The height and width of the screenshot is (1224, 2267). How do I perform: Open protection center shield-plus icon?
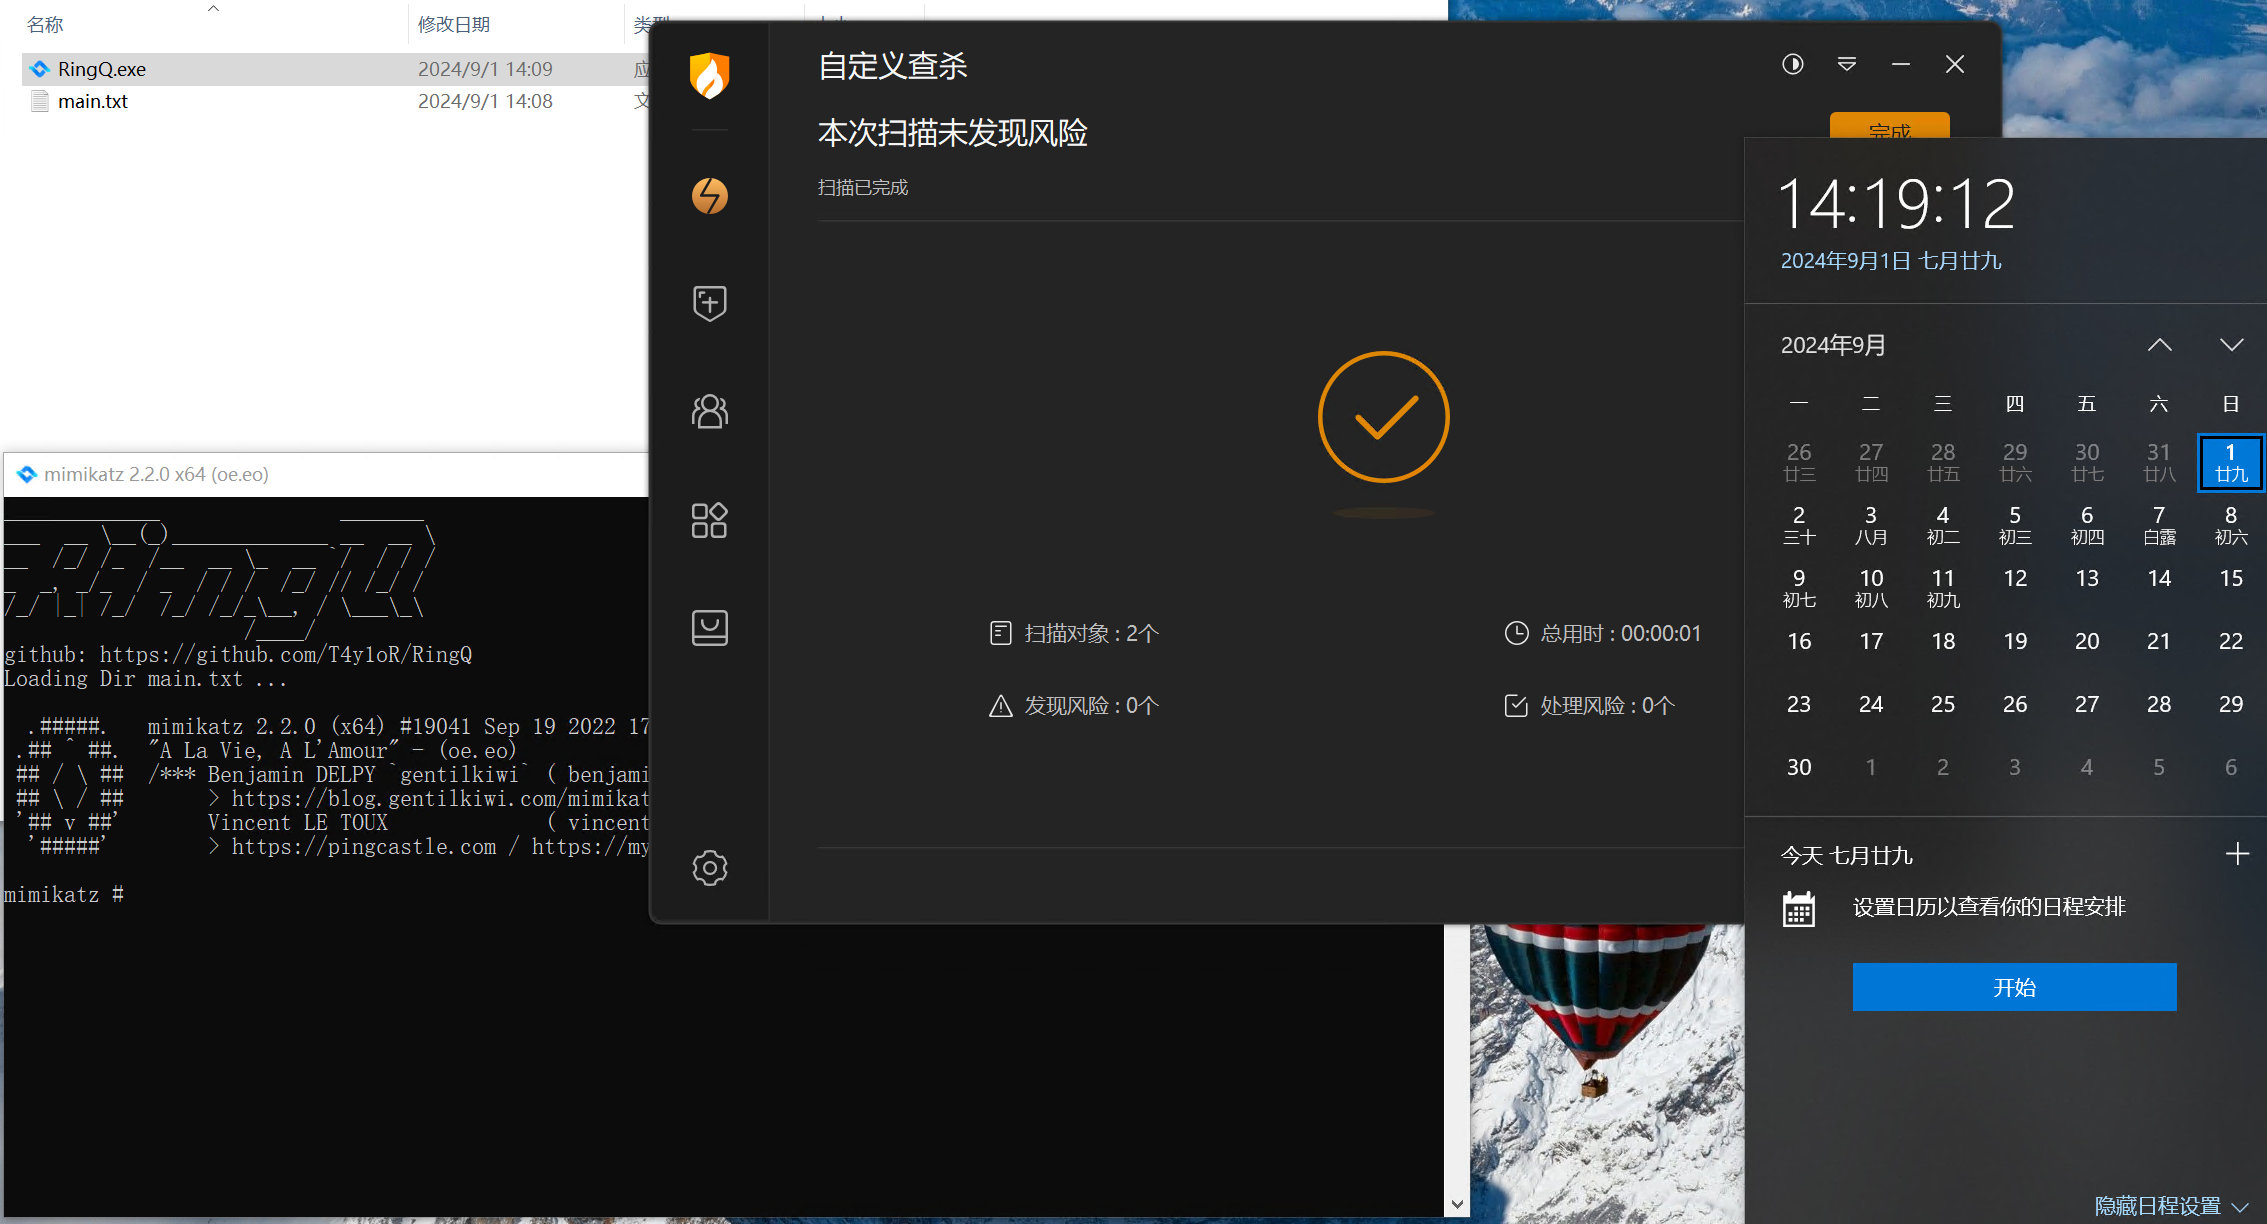pos(709,303)
